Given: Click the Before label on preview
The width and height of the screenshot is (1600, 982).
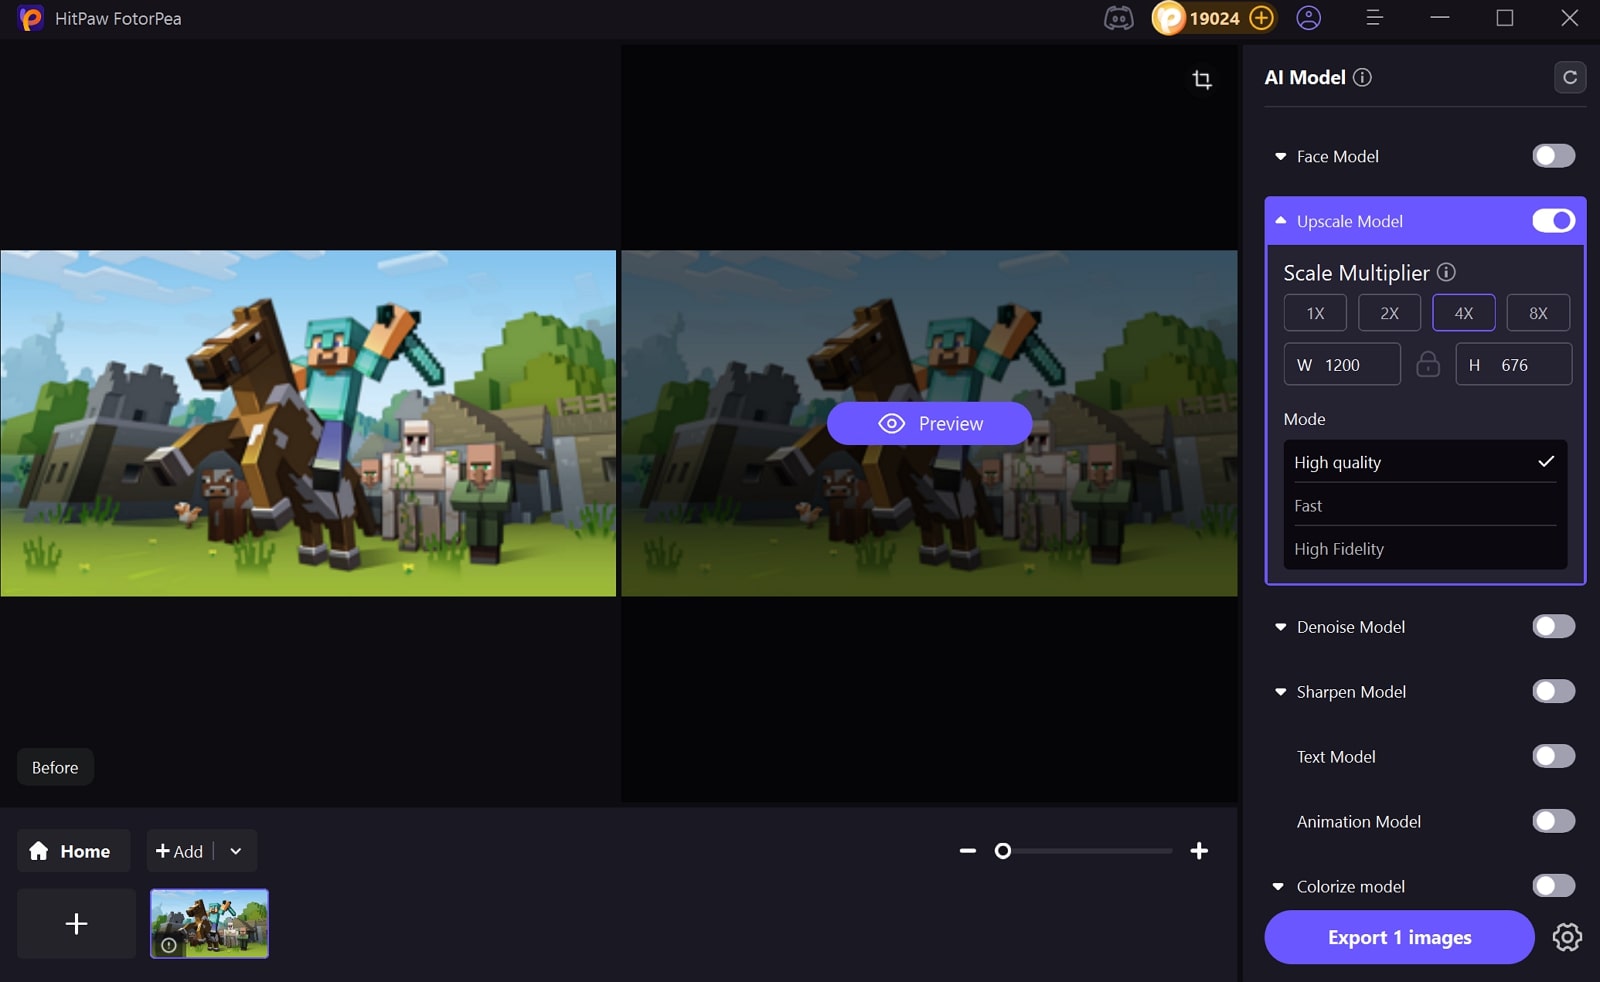Looking at the screenshot, I should point(55,767).
